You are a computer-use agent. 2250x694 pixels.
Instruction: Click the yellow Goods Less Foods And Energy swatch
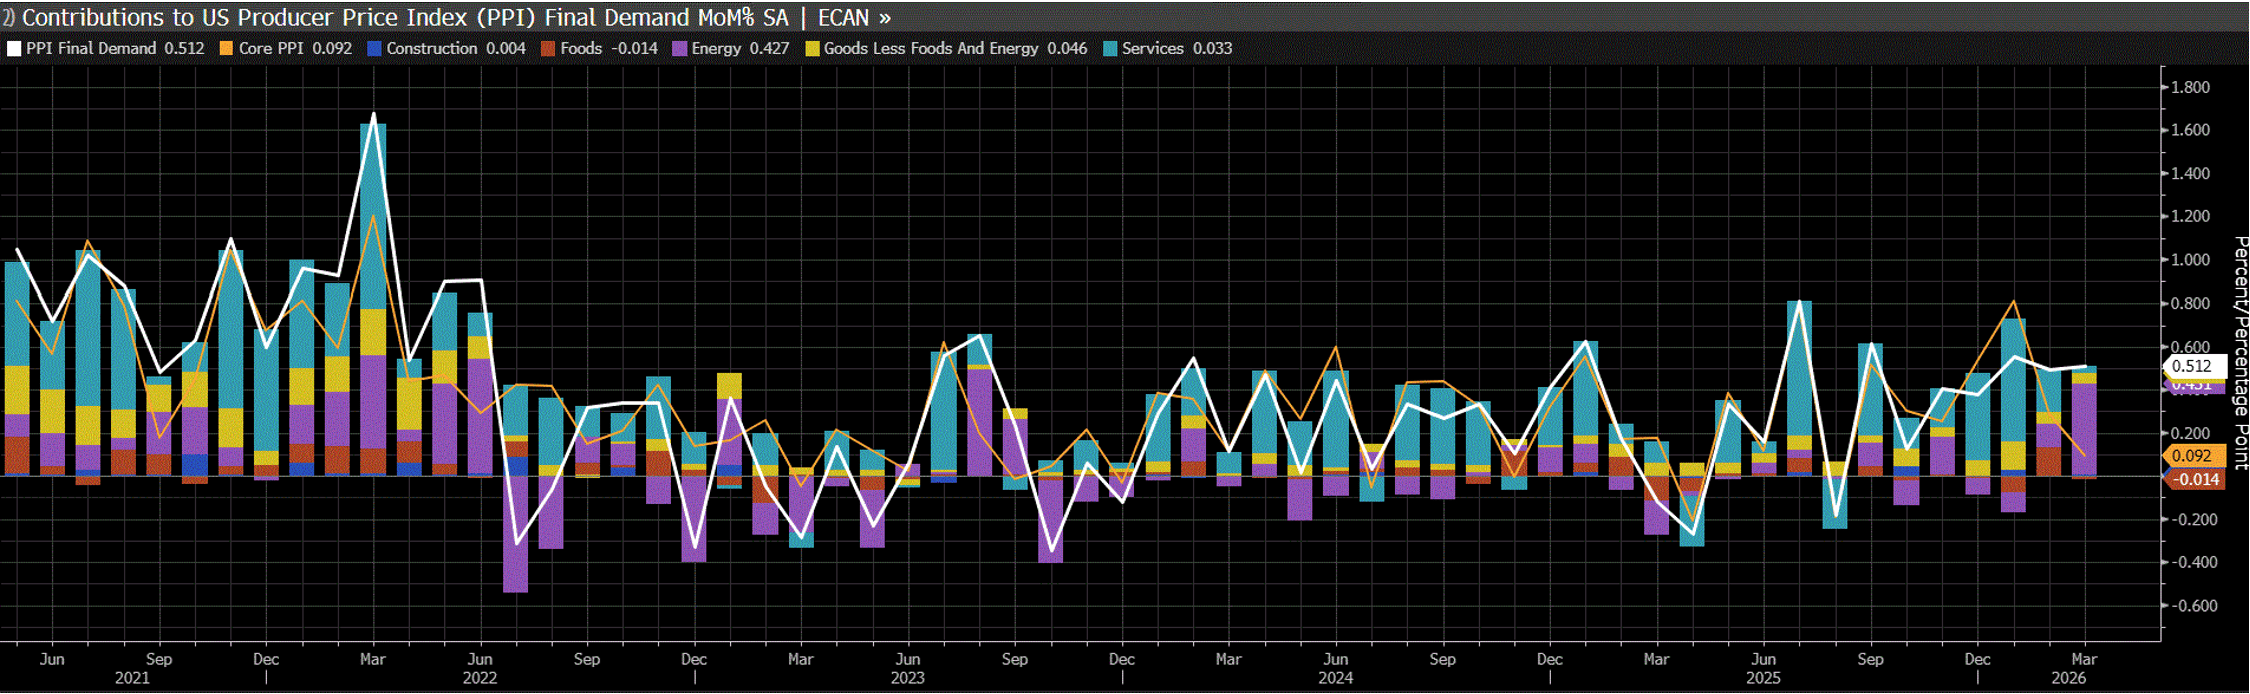coord(812,49)
